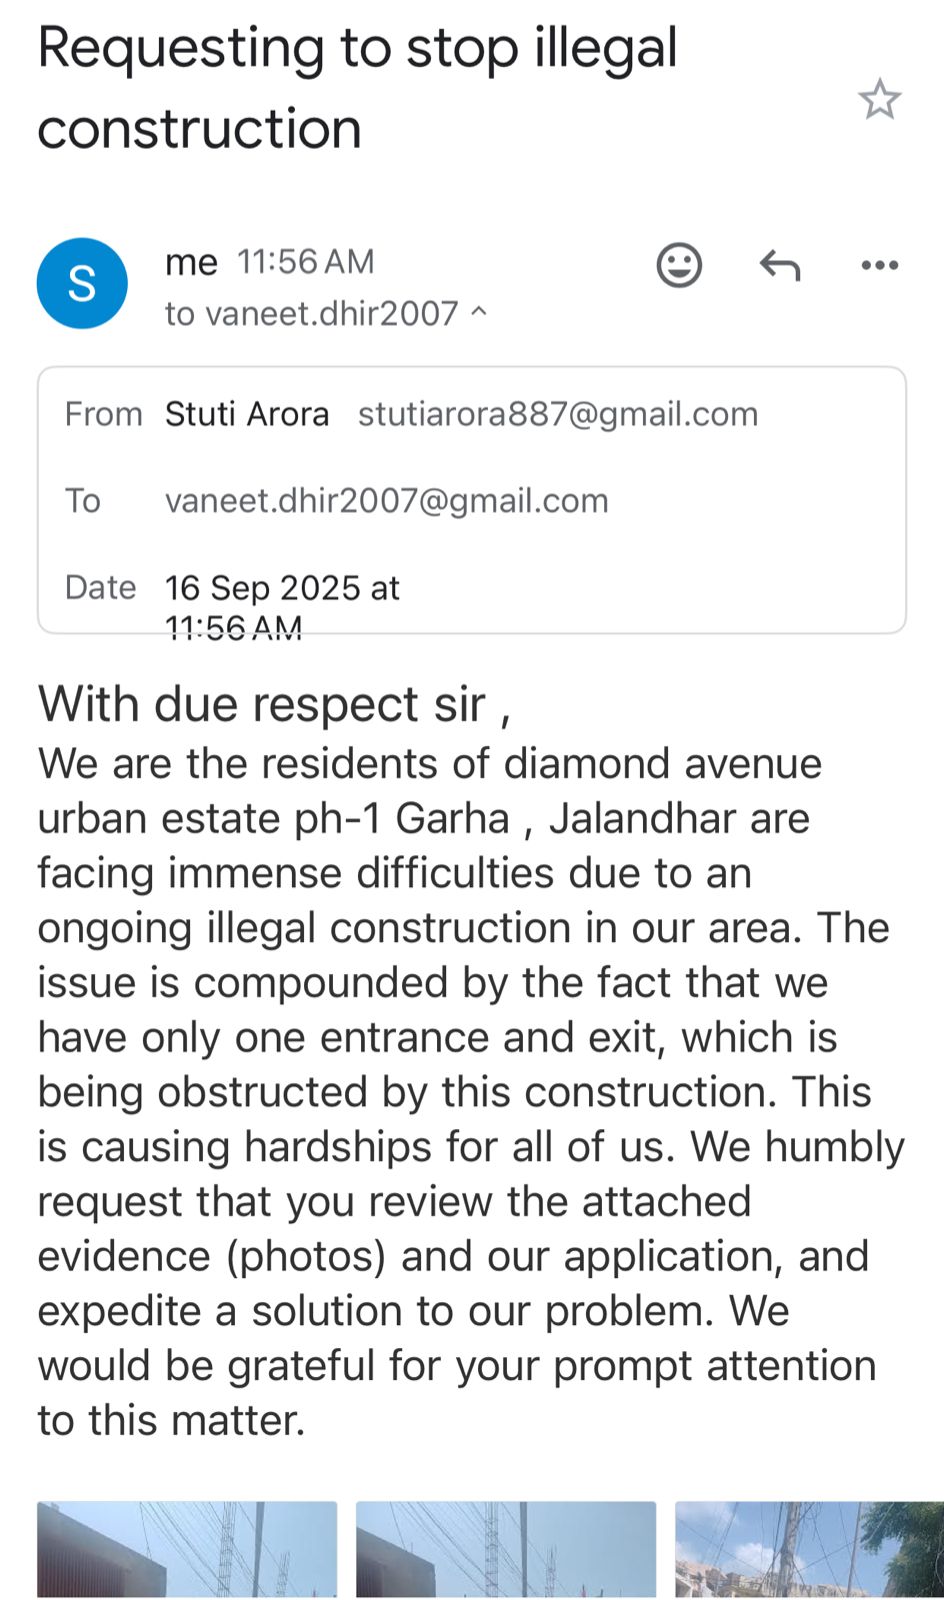Open the second attached photo thumbnail

[506, 1548]
